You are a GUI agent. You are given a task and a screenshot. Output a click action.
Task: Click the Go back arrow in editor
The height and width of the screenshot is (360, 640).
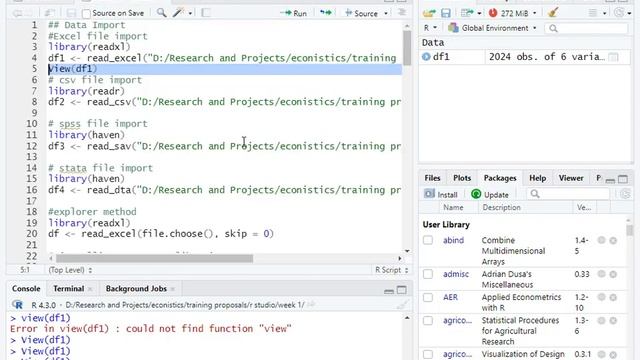(x=17, y=13)
